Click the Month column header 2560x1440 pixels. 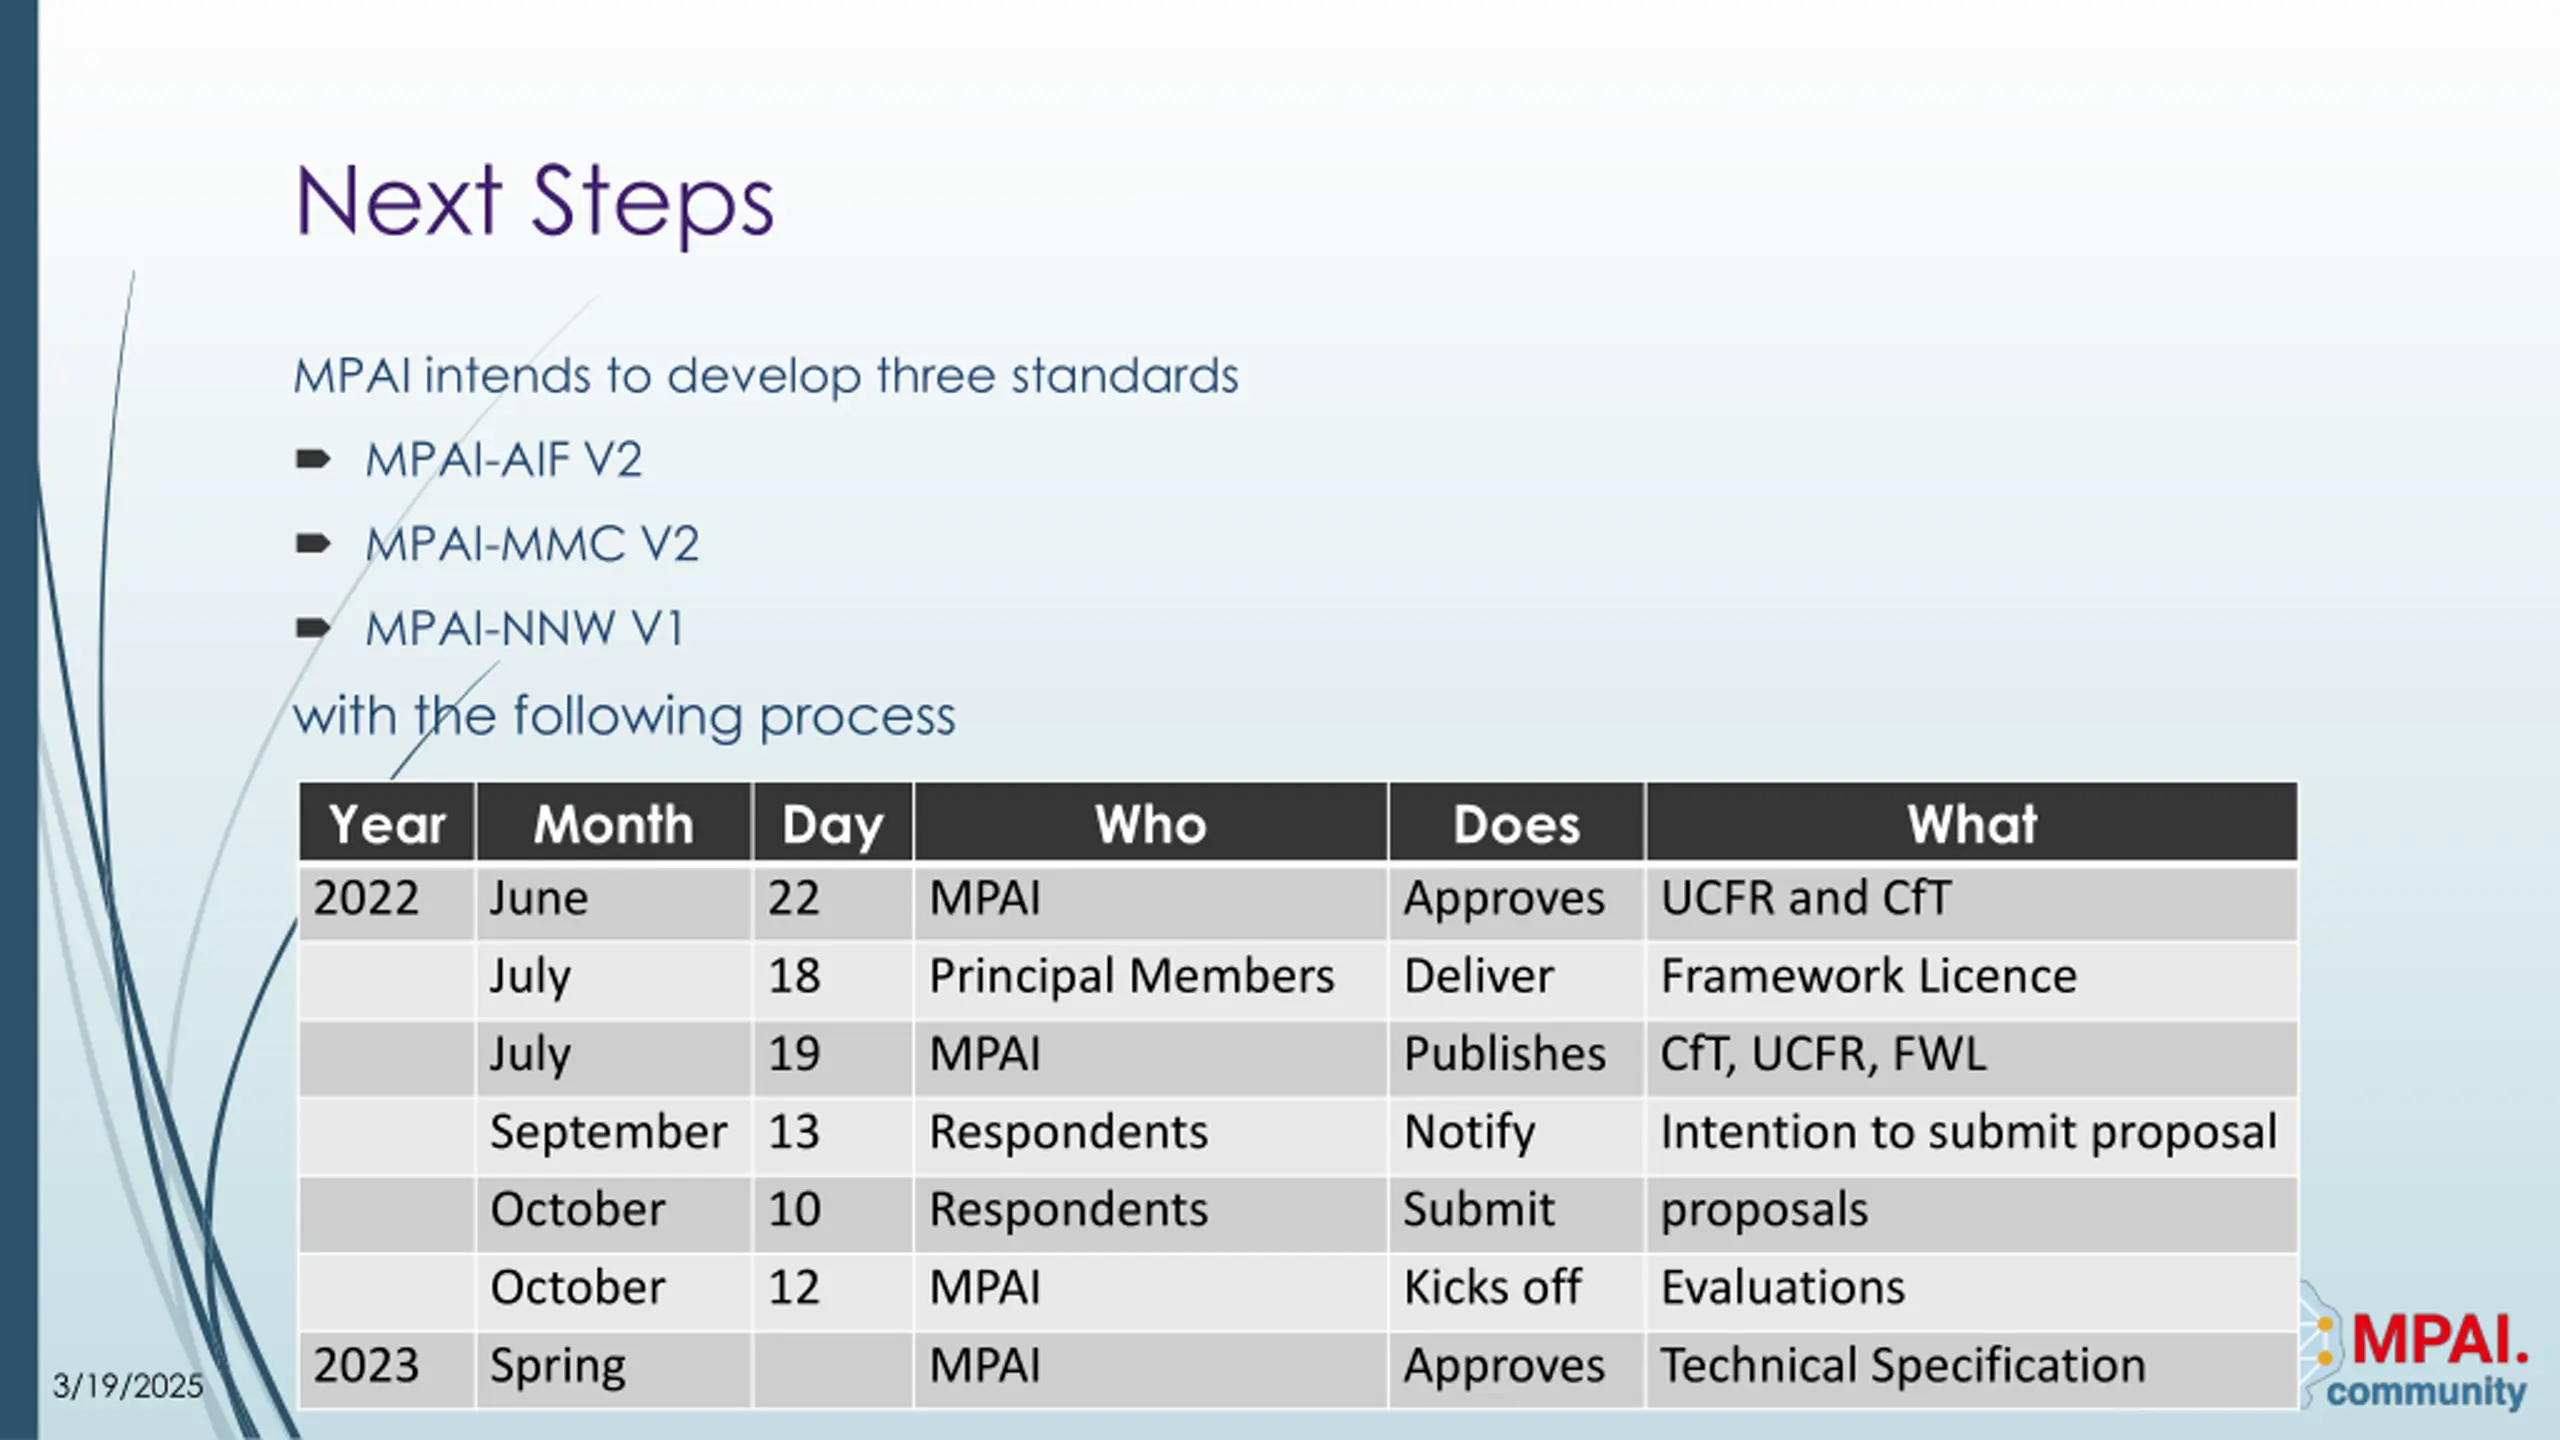[613, 824]
